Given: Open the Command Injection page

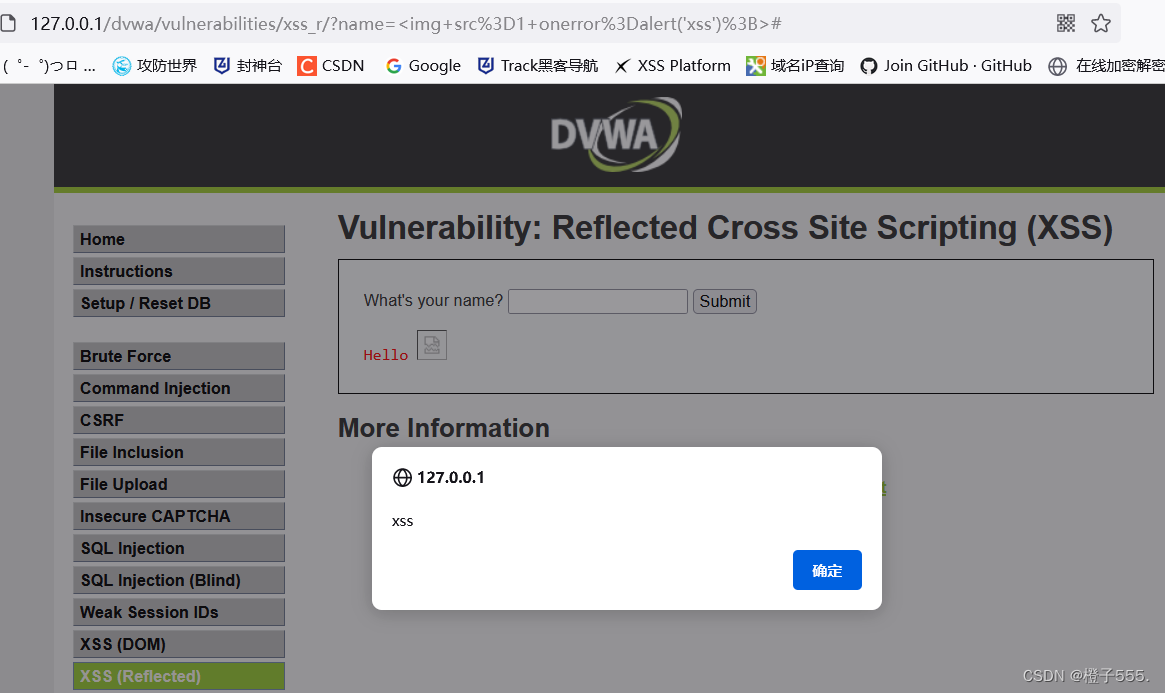Looking at the screenshot, I should (x=179, y=388).
